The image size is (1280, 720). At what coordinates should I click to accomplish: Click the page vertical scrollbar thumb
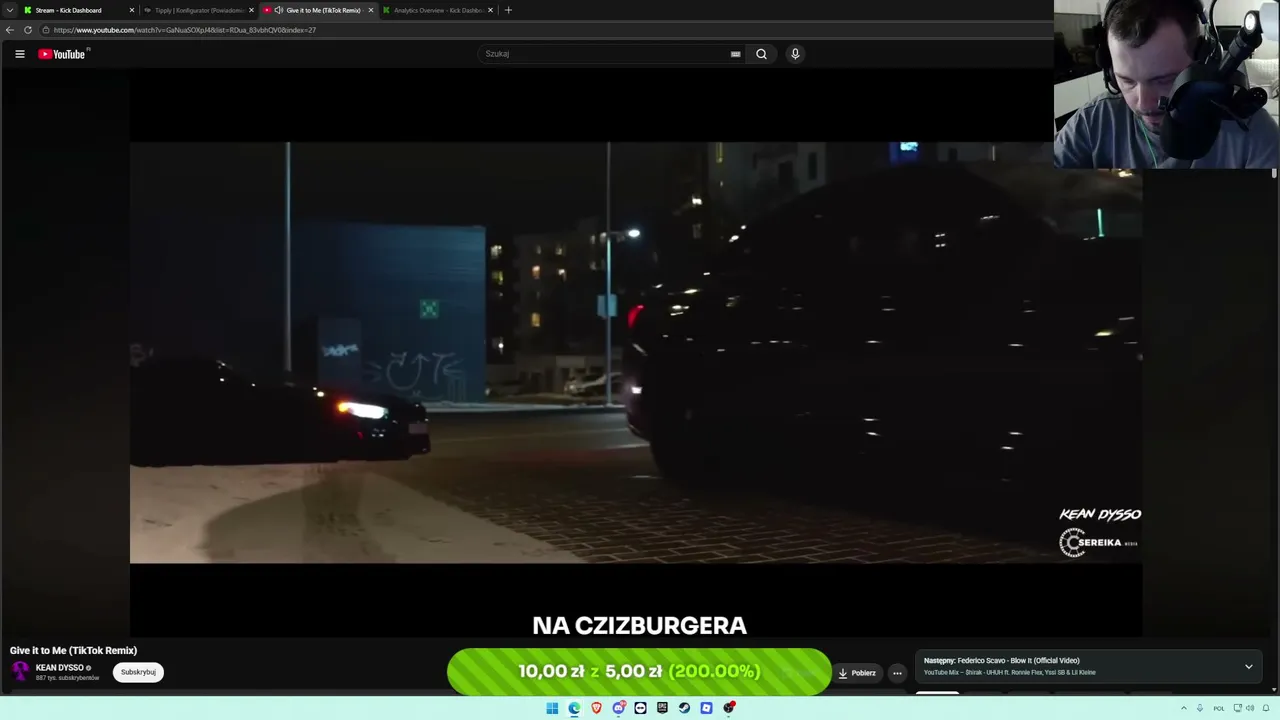(1274, 174)
